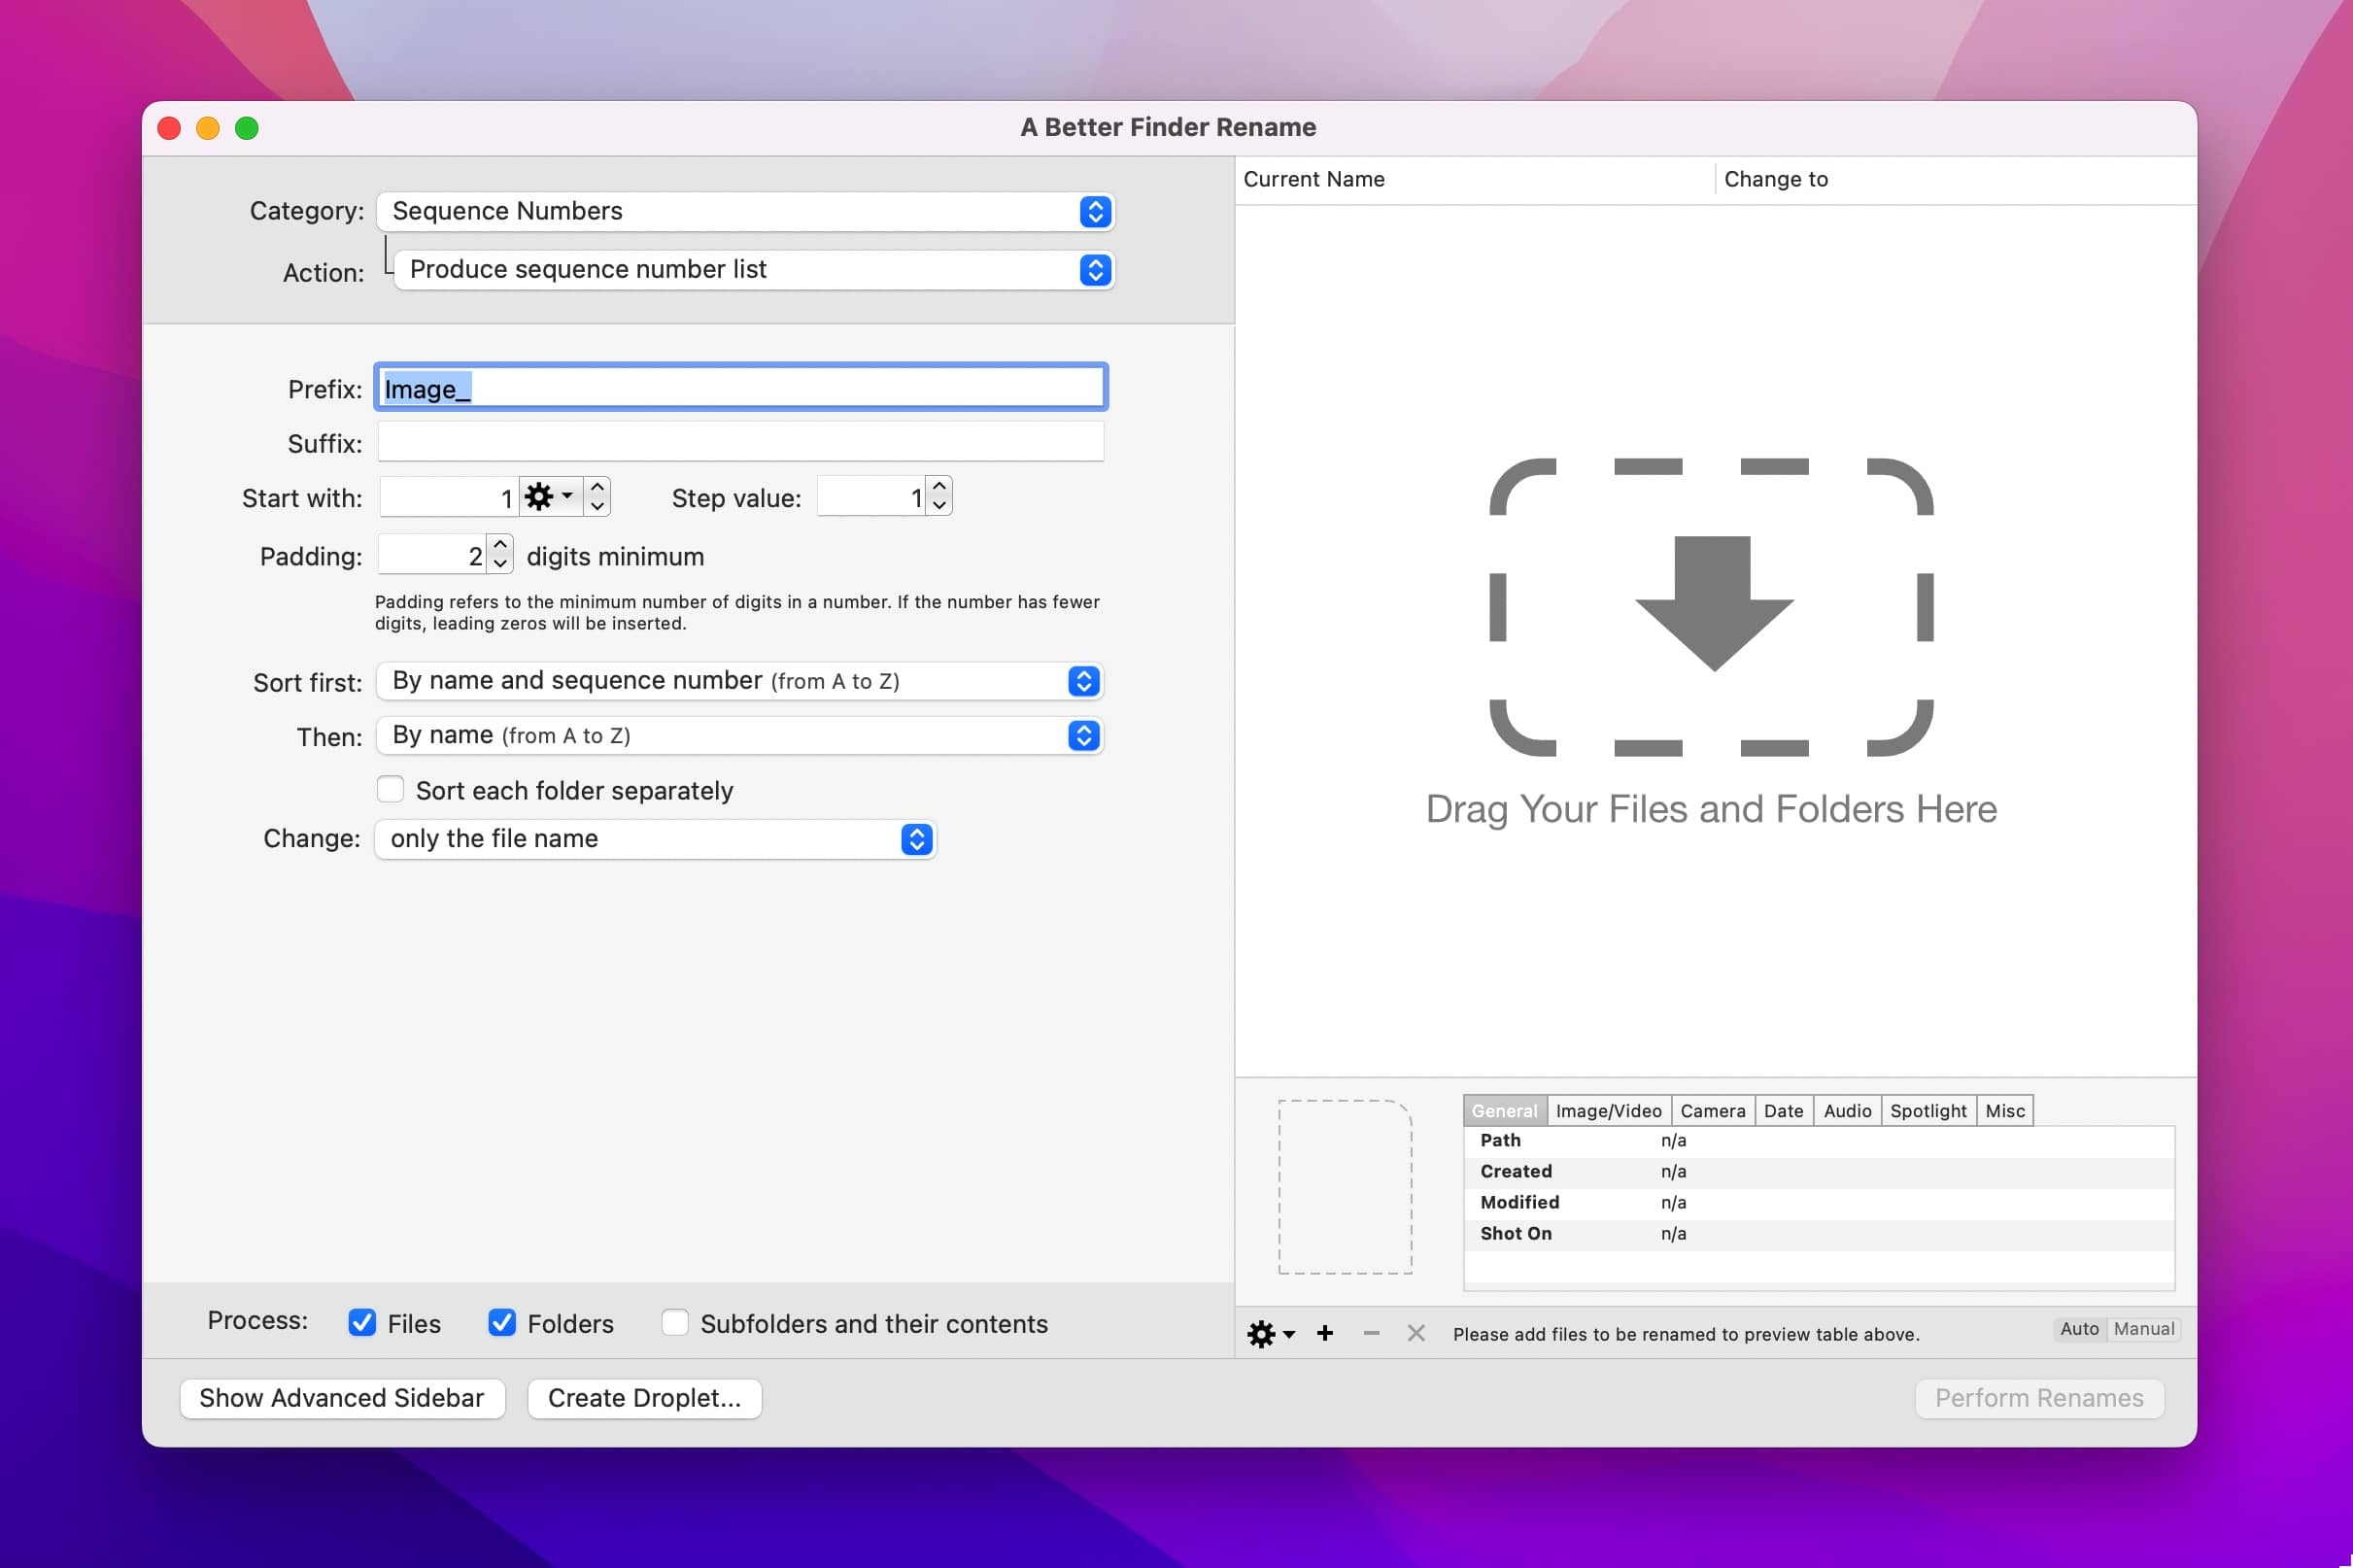Click the Path row in metadata
The width and height of the screenshot is (2353, 1568).
[1818, 1141]
